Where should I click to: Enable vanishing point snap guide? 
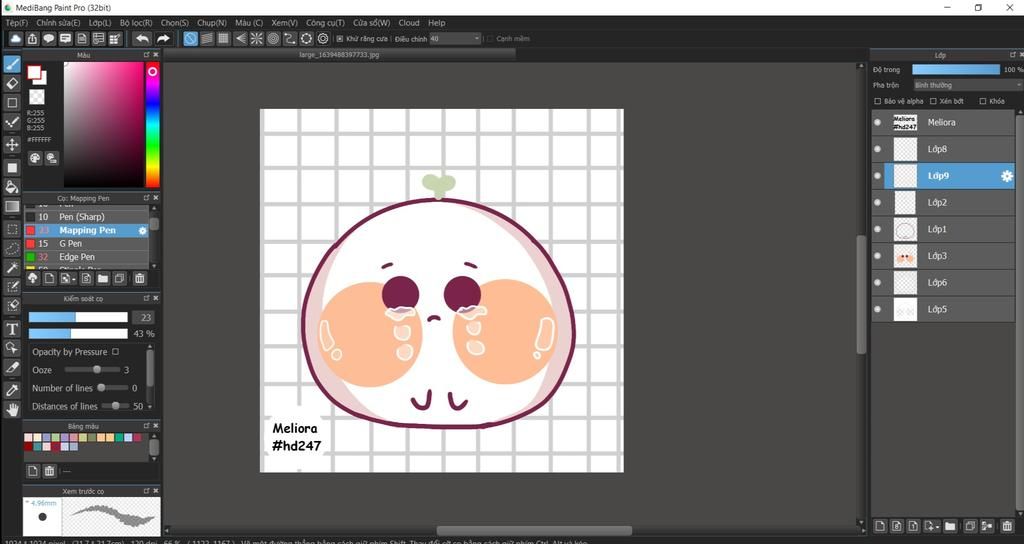coord(240,39)
